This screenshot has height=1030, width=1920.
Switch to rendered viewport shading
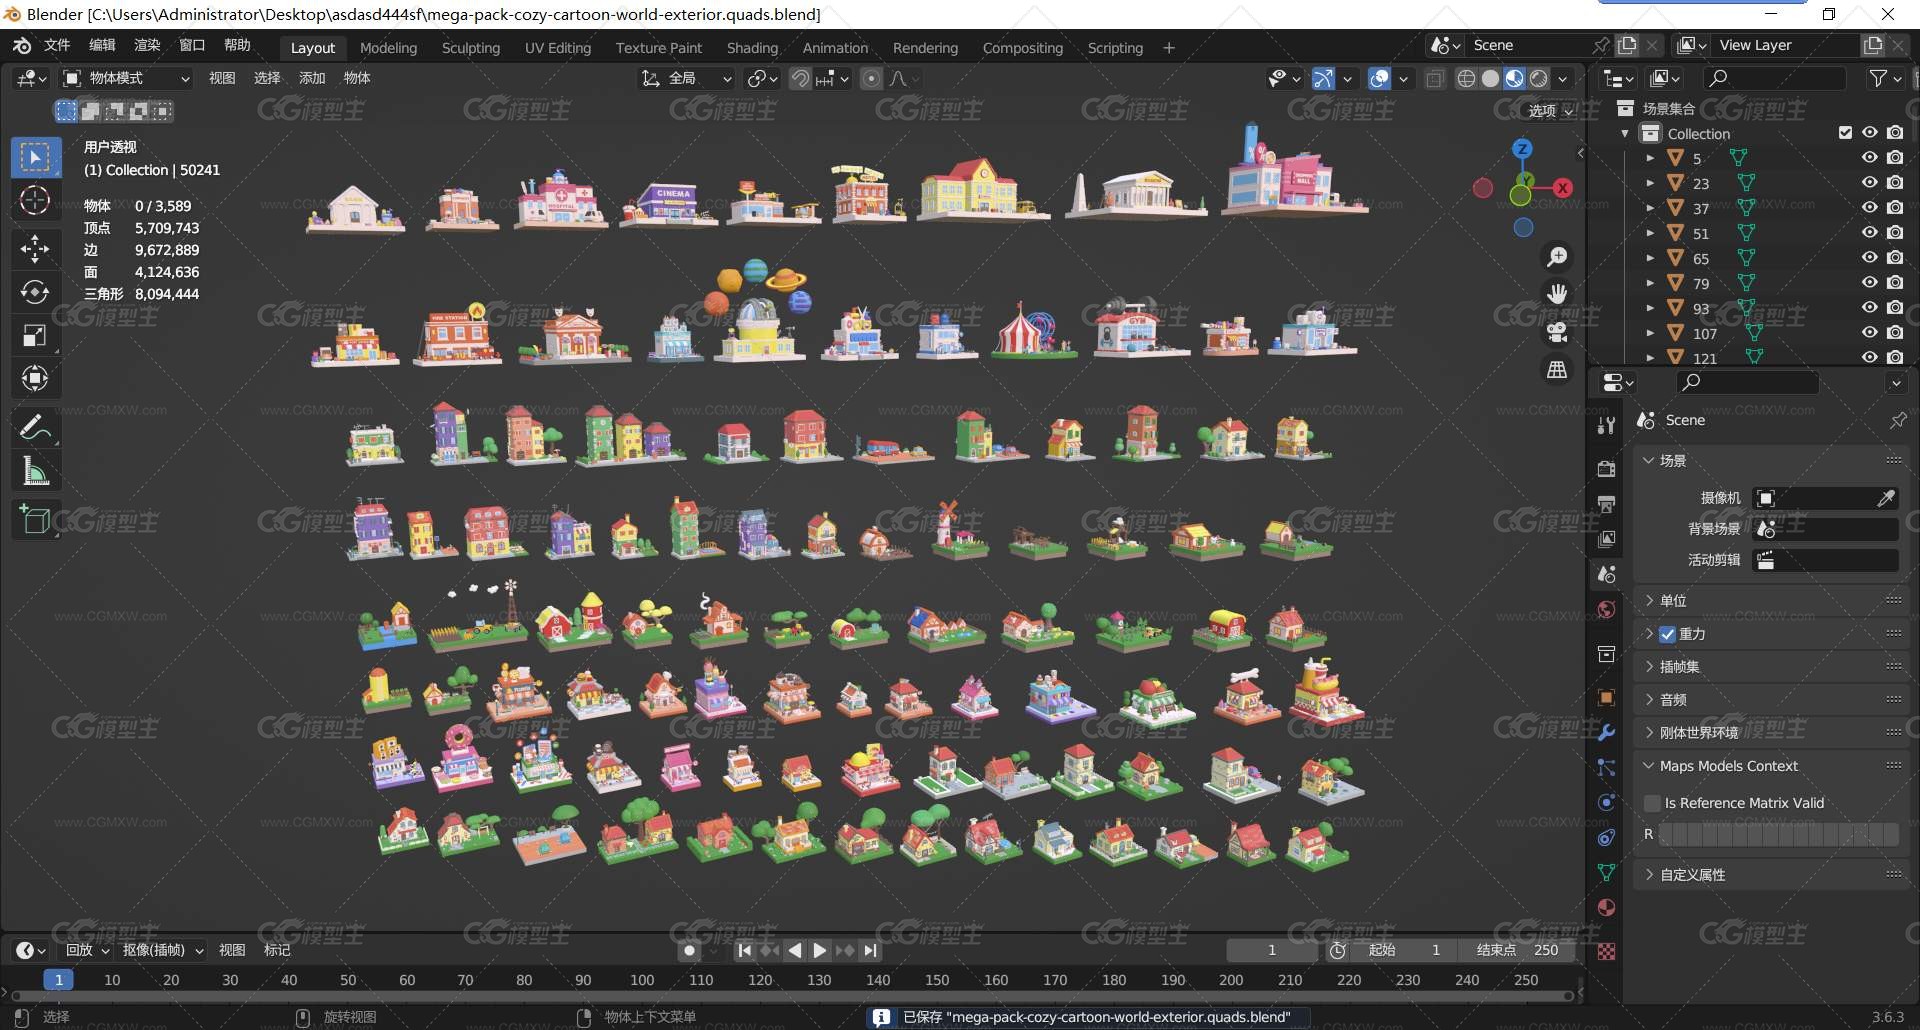pyautogui.click(x=1539, y=78)
